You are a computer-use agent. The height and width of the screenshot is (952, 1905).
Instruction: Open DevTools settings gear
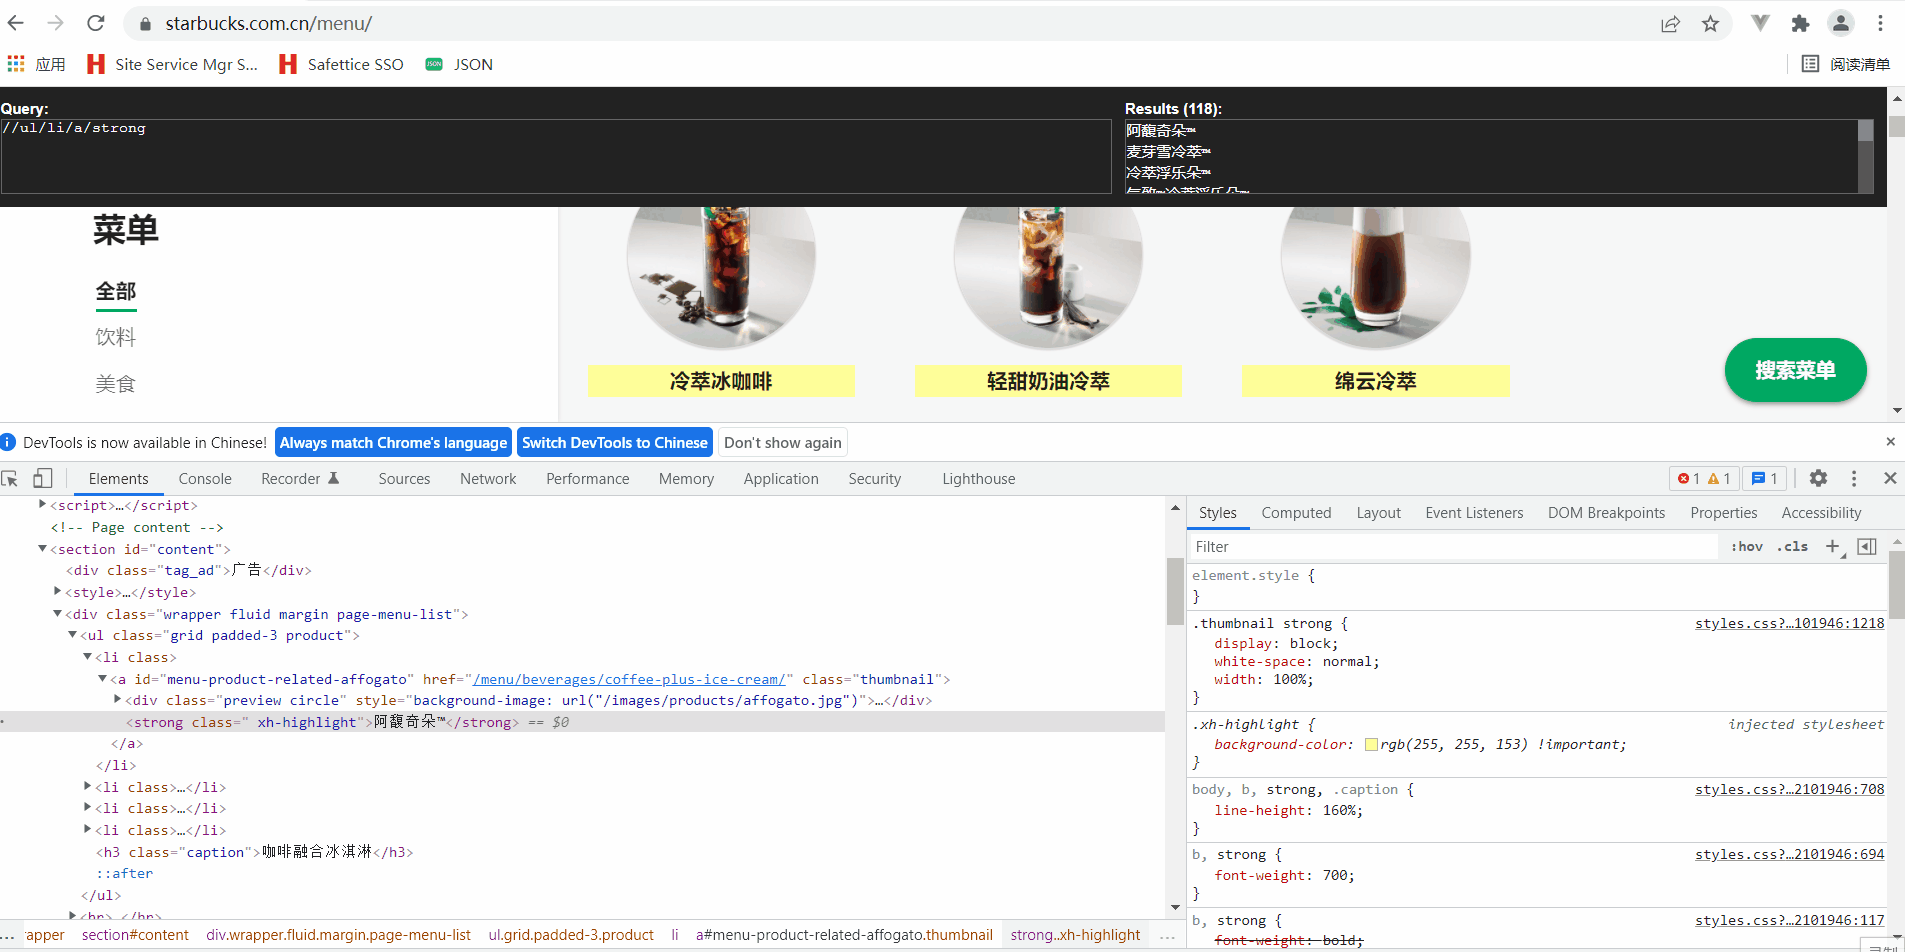pos(1818,479)
